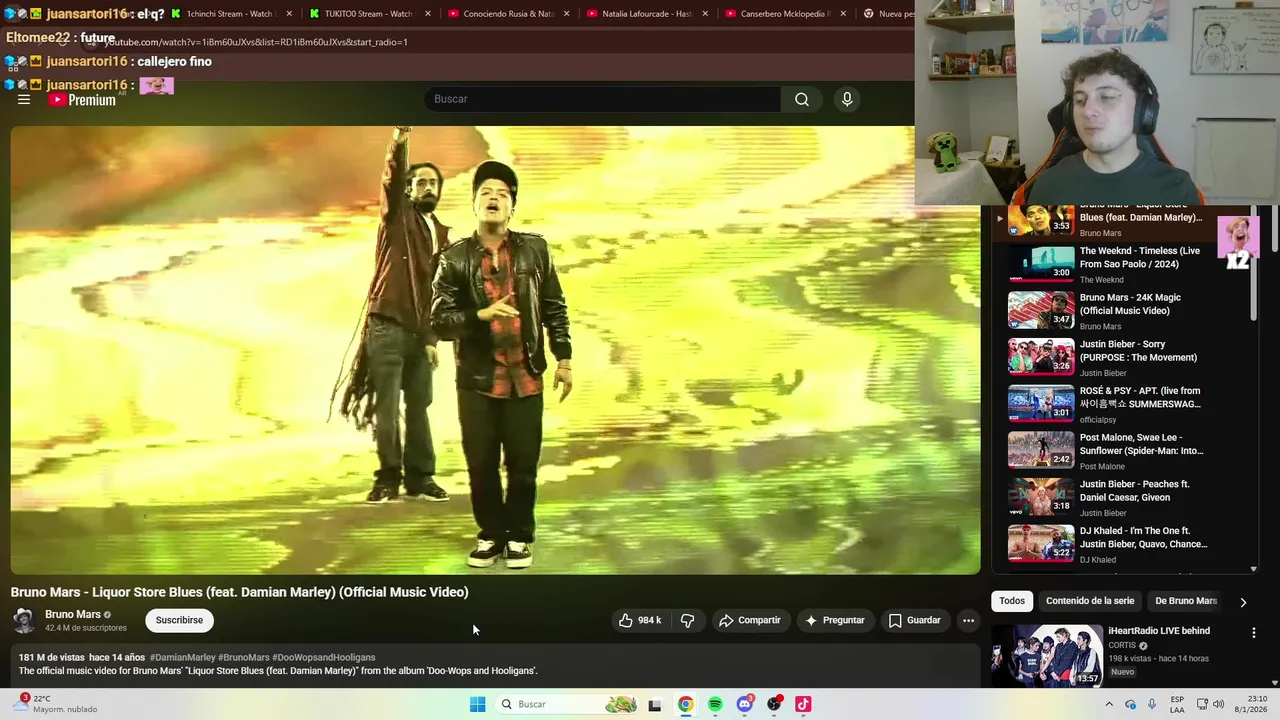1280x720 pixels.
Task: Subscribe via the Suscribirse button
Action: pyautogui.click(x=179, y=620)
